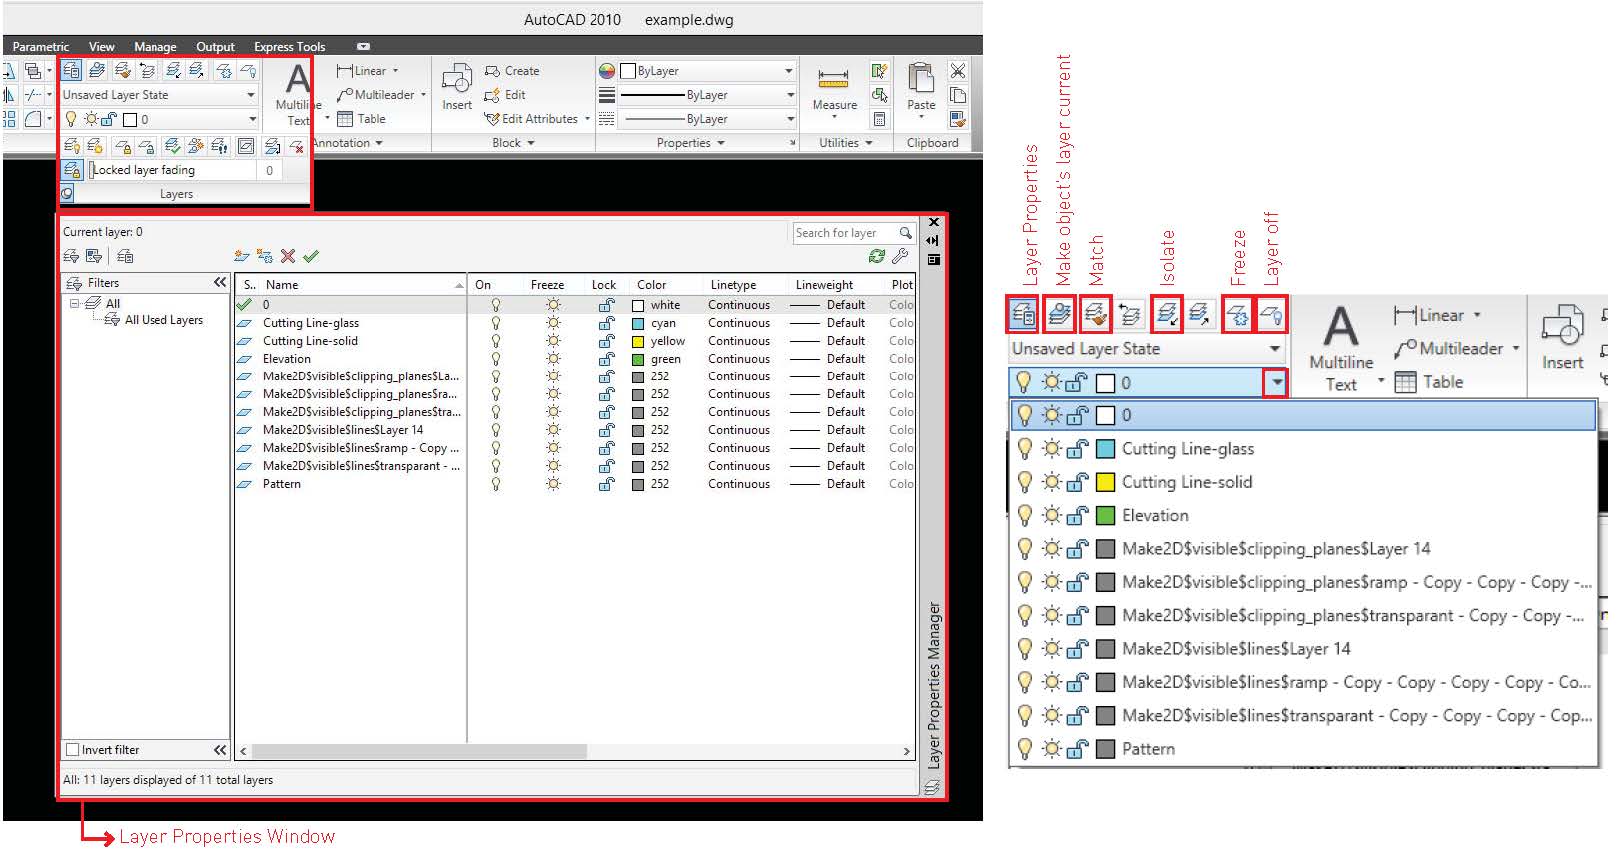Click Insert button in main window ribbon
Screen dimensions: 1617x850
click(457, 87)
